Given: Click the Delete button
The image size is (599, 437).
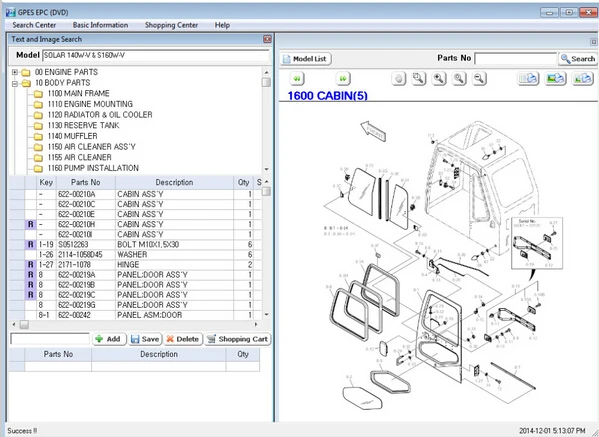Looking at the screenshot, I should click(x=183, y=339).
